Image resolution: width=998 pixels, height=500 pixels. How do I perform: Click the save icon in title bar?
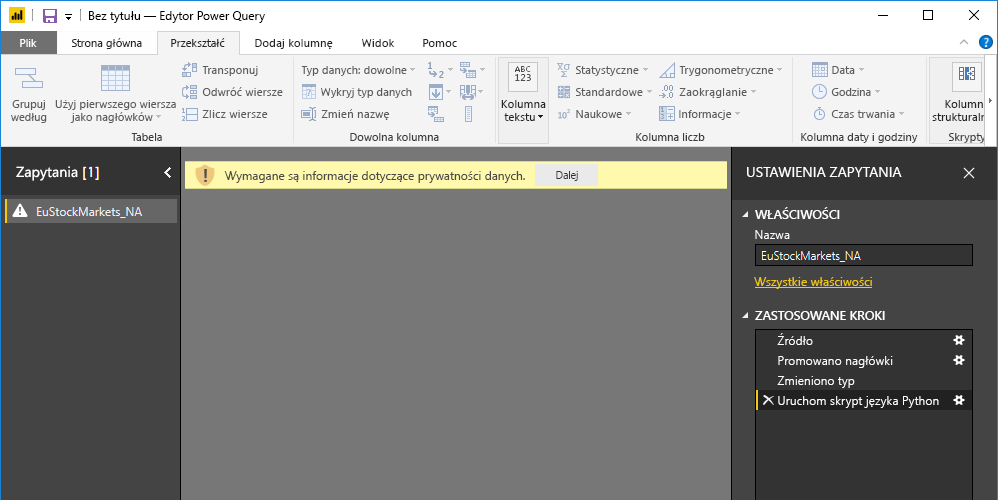point(50,16)
